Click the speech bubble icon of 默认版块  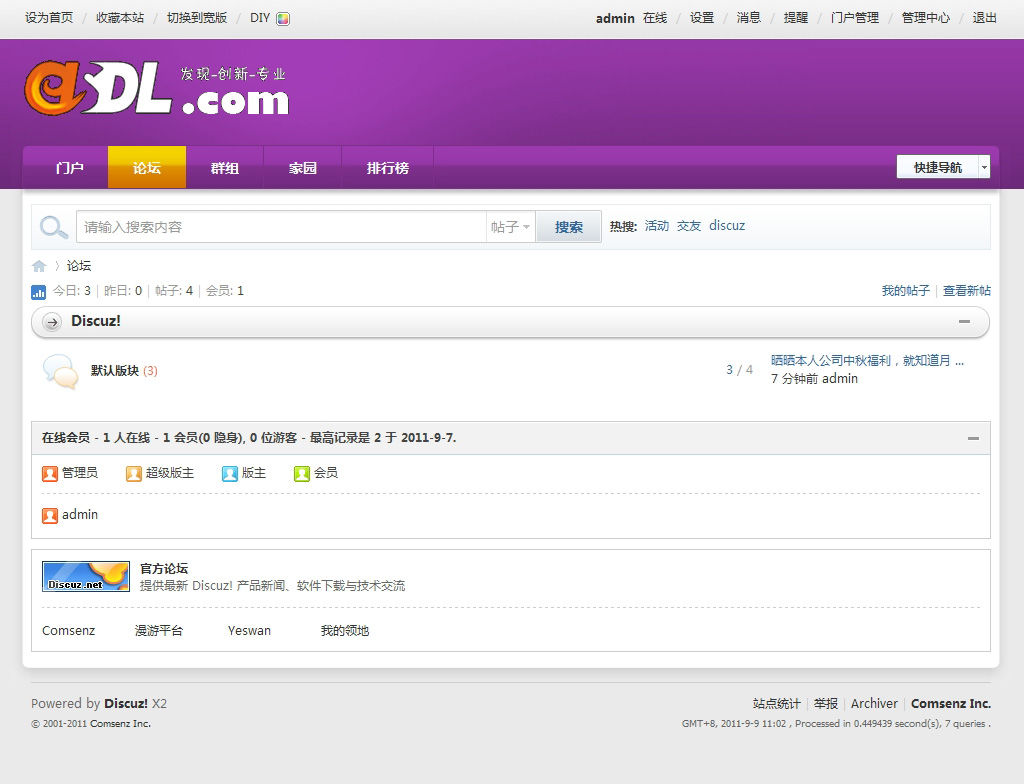pos(60,372)
